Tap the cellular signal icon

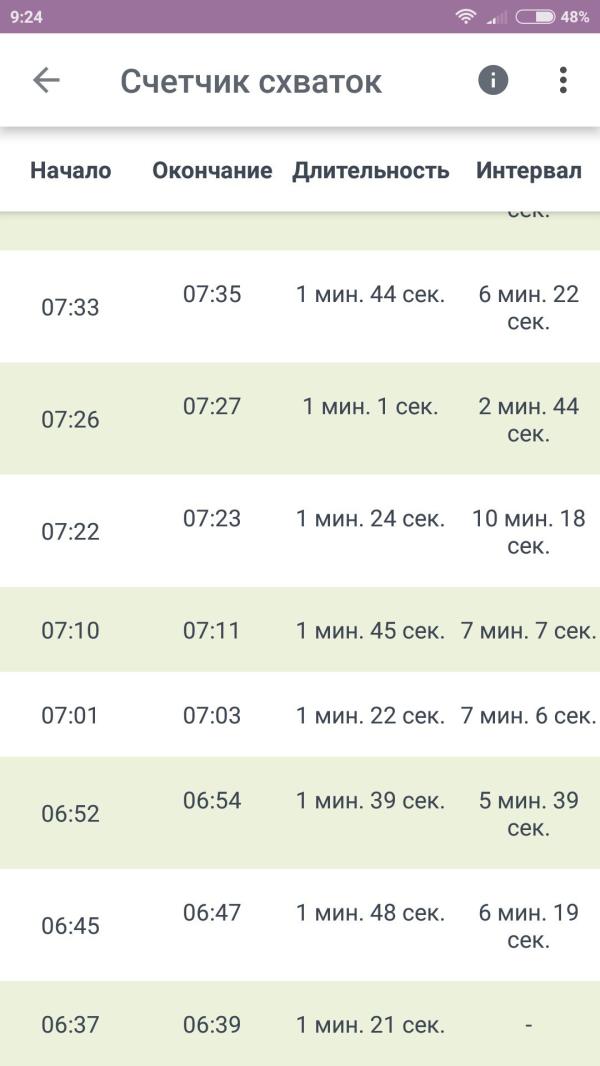click(497, 17)
